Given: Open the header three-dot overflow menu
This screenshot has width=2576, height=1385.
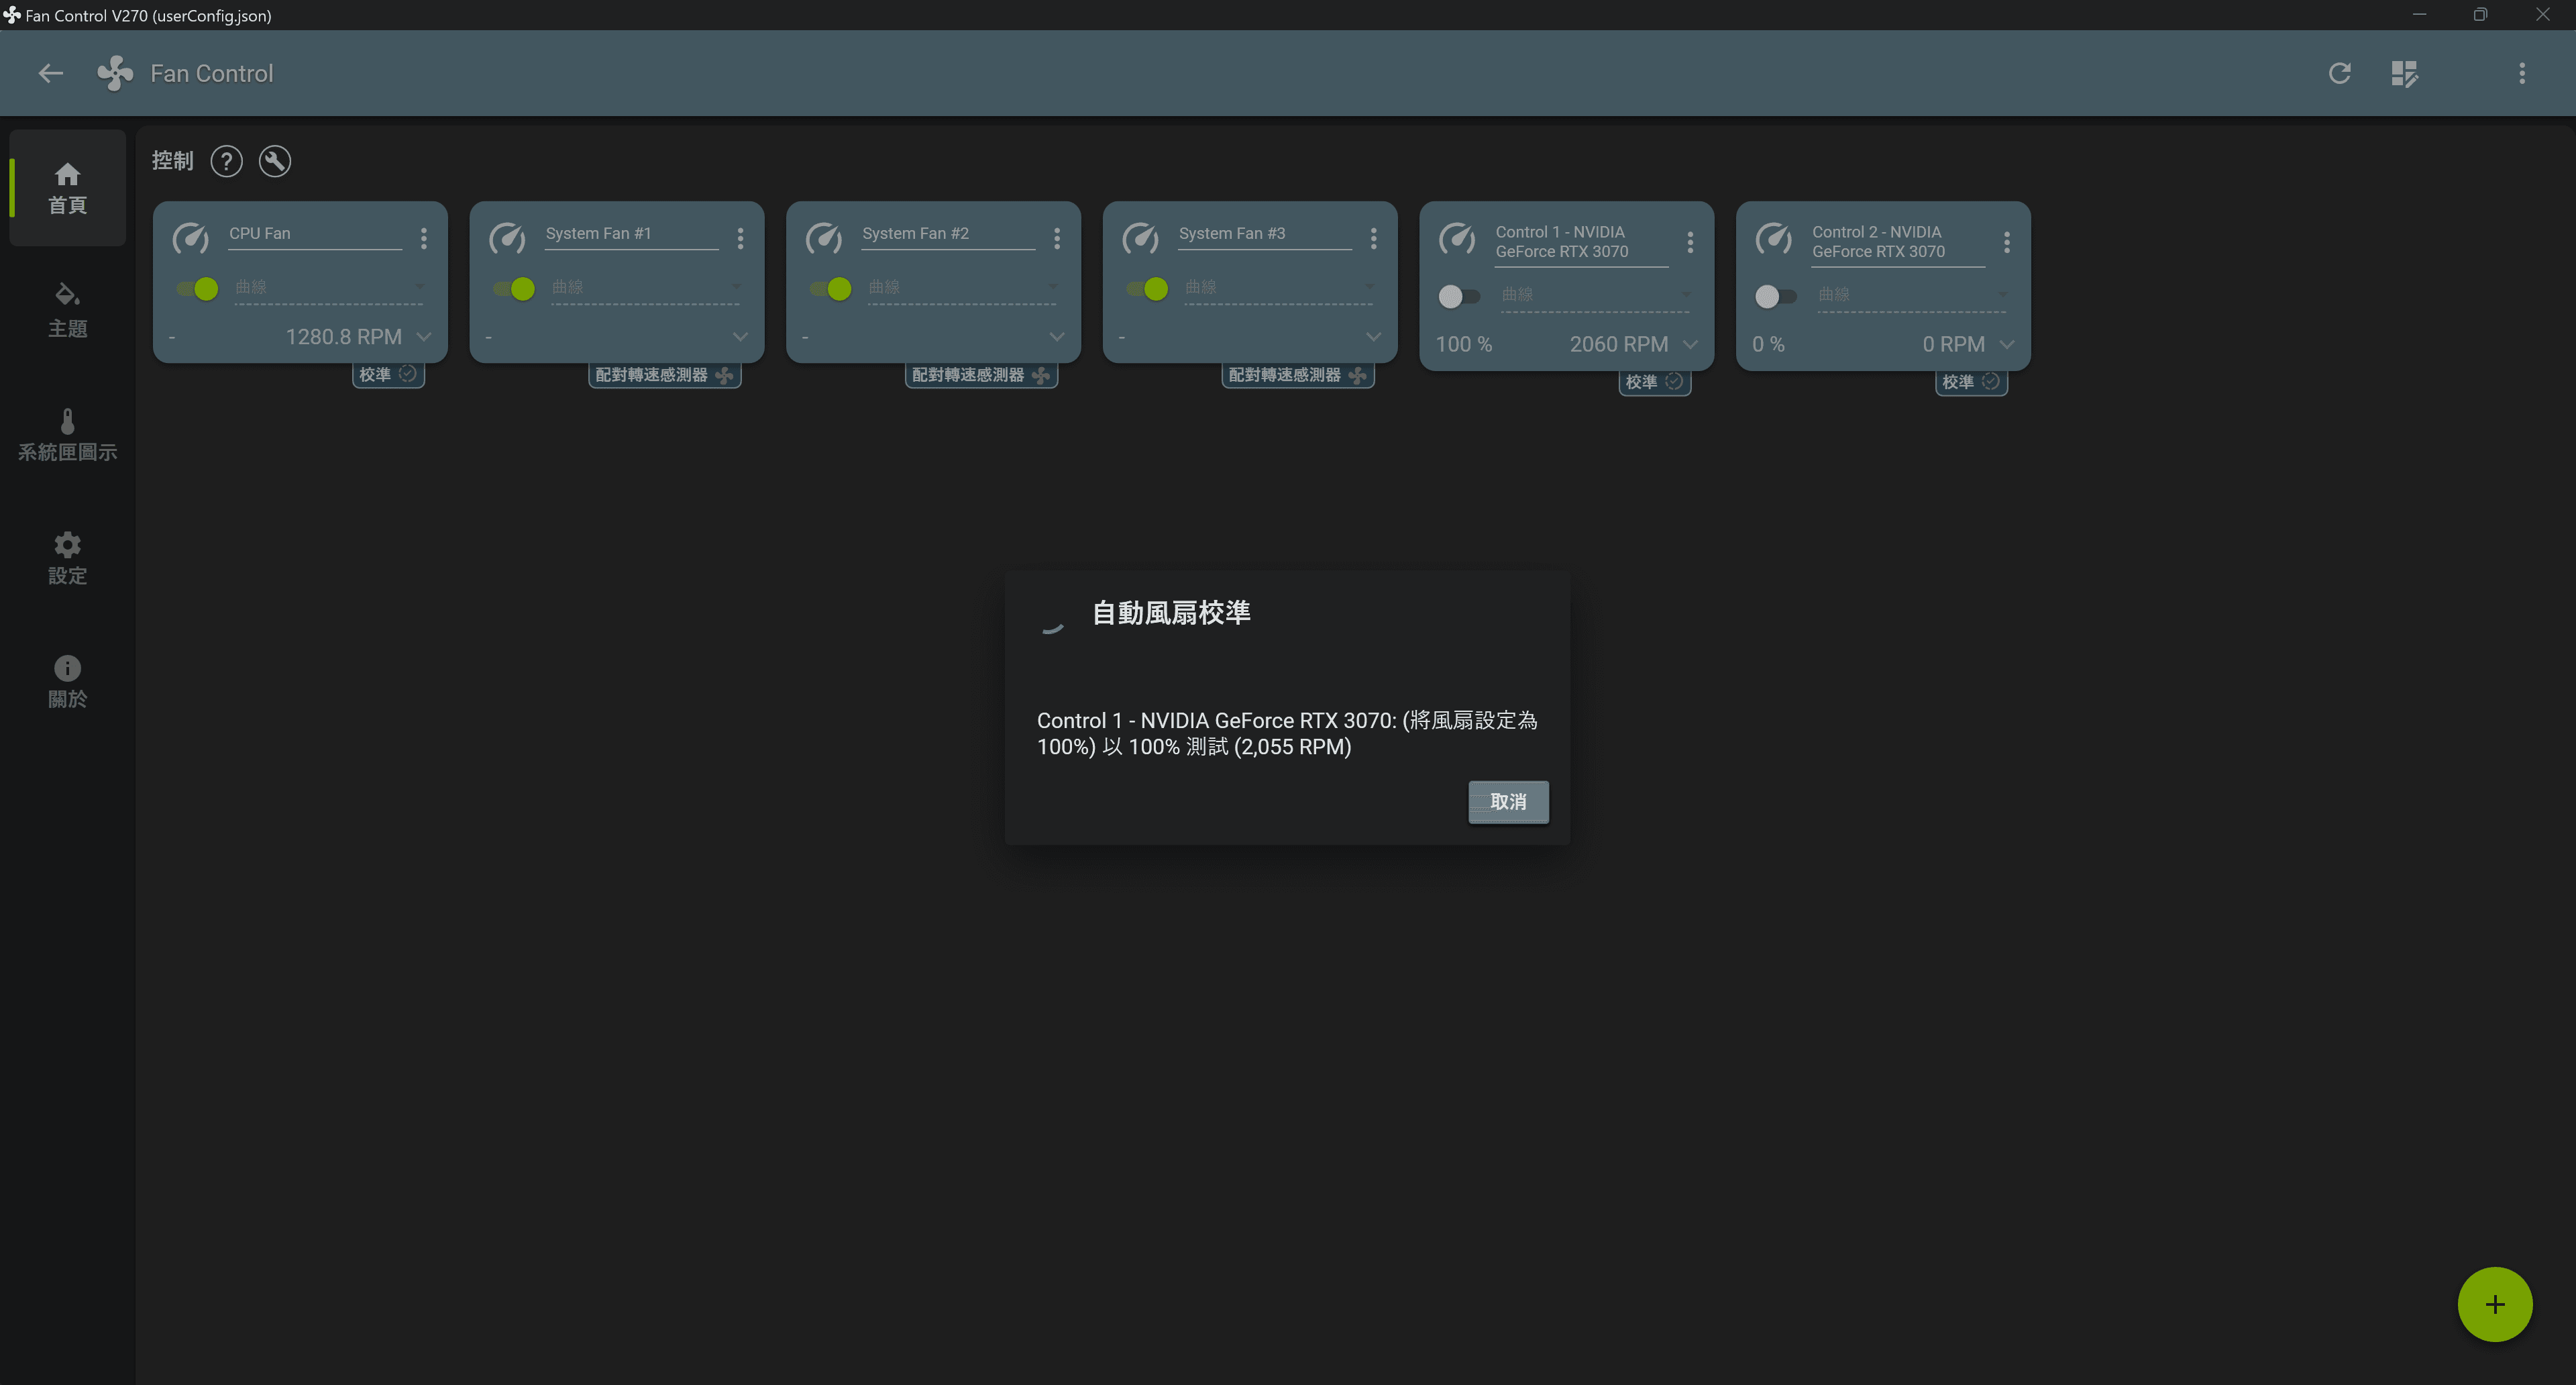Looking at the screenshot, I should click(2521, 73).
